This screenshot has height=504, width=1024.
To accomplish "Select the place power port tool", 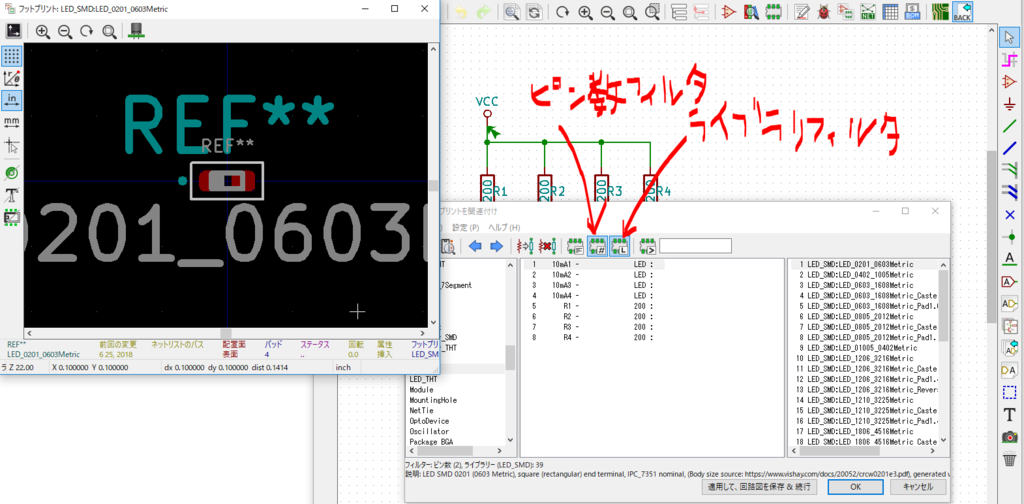I will (1010, 104).
